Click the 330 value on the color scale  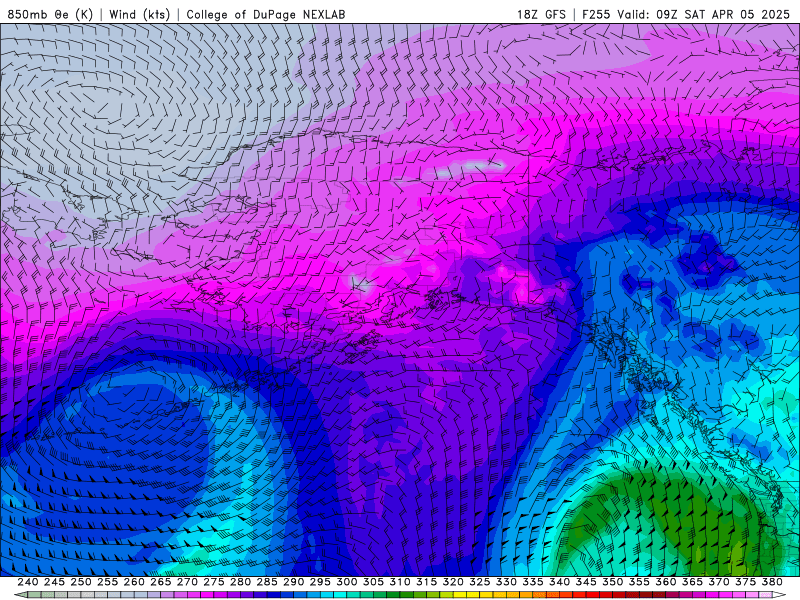[x=506, y=582]
